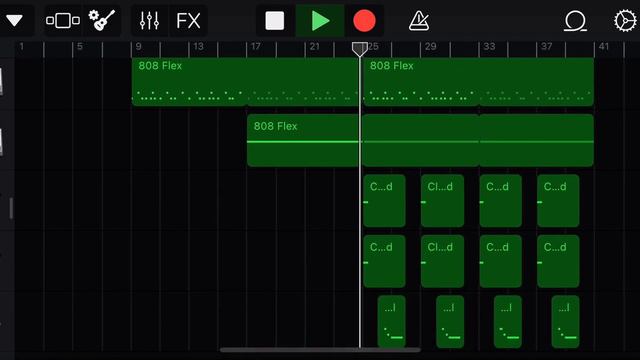Select the playhead marker near bar 25

360,49
